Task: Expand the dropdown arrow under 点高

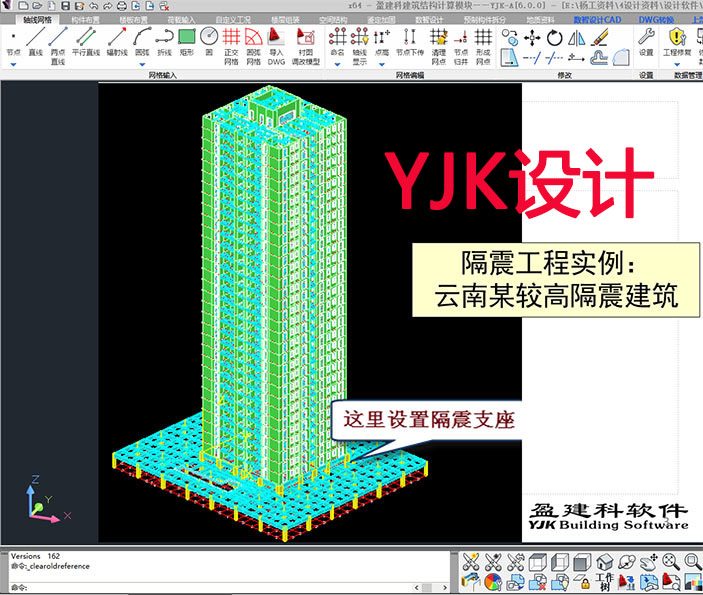Action: pyautogui.click(x=382, y=65)
